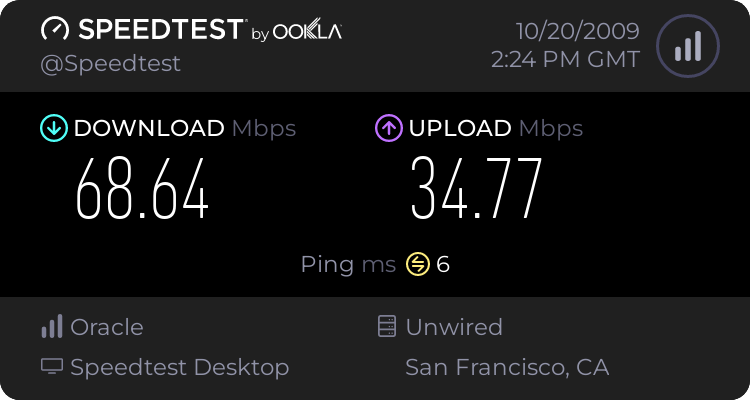Click the San Francisco, CA location
The width and height of the screenshot is (750, 400).
507,367
